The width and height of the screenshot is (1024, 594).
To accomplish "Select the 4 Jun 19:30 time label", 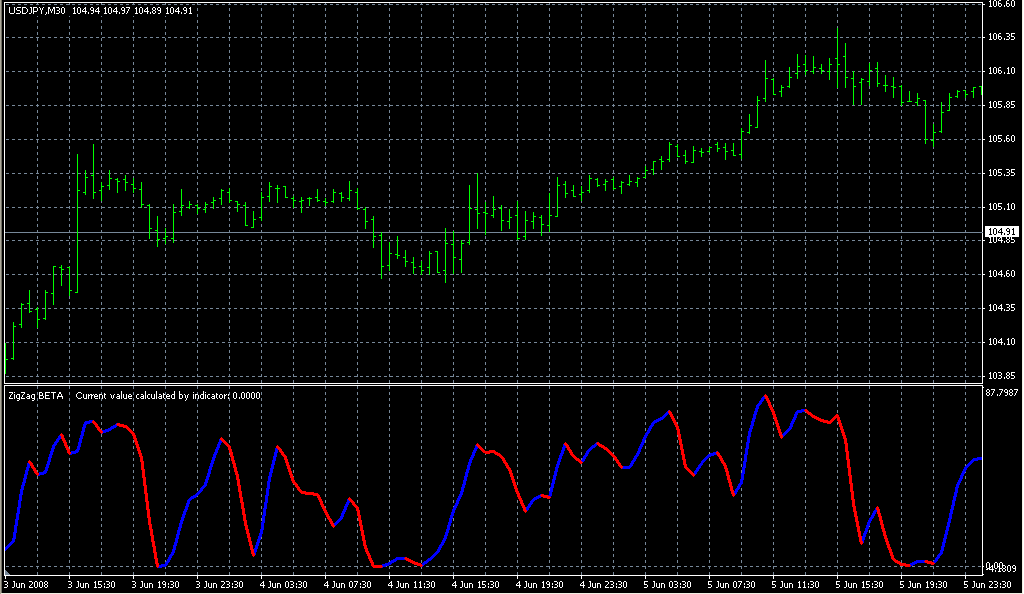I will click(x=539, y=584).
